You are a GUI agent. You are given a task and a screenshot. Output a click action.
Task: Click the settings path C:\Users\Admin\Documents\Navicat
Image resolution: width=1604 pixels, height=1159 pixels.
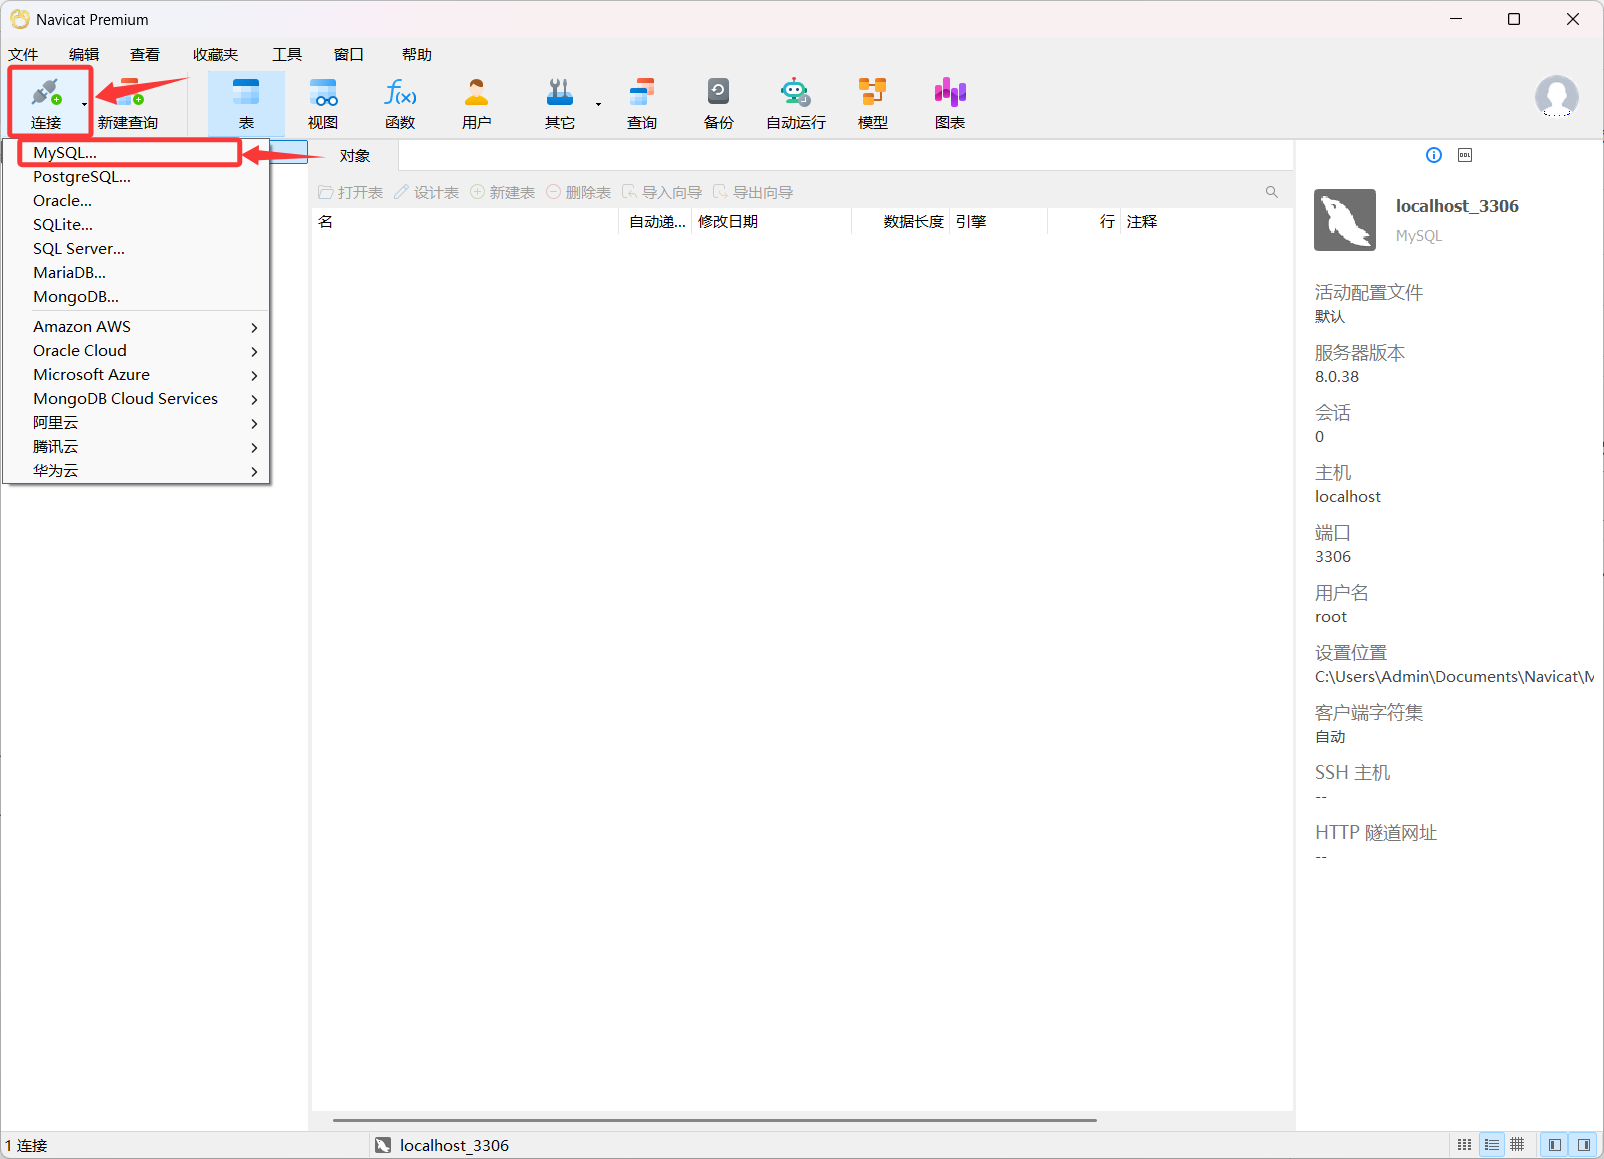tap(1454, 677)
